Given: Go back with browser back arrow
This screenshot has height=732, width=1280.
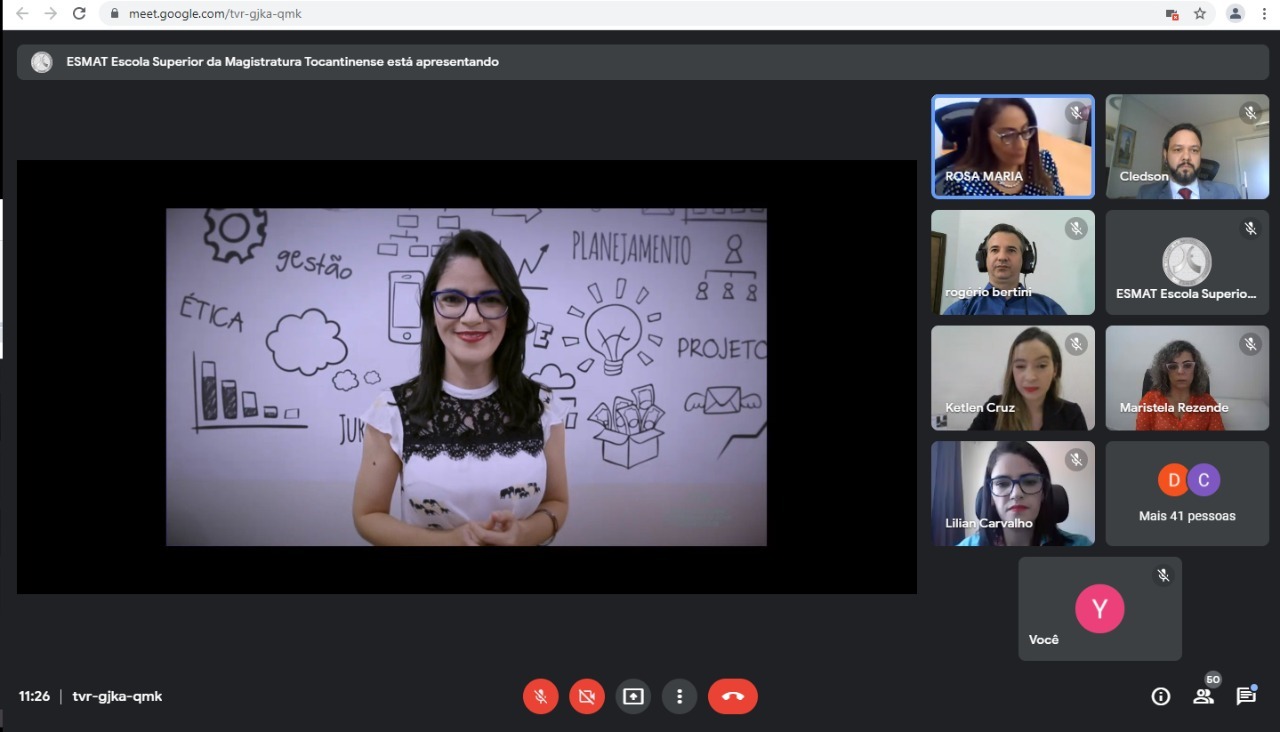Looking at the screenshot, I should coord(22,14).
